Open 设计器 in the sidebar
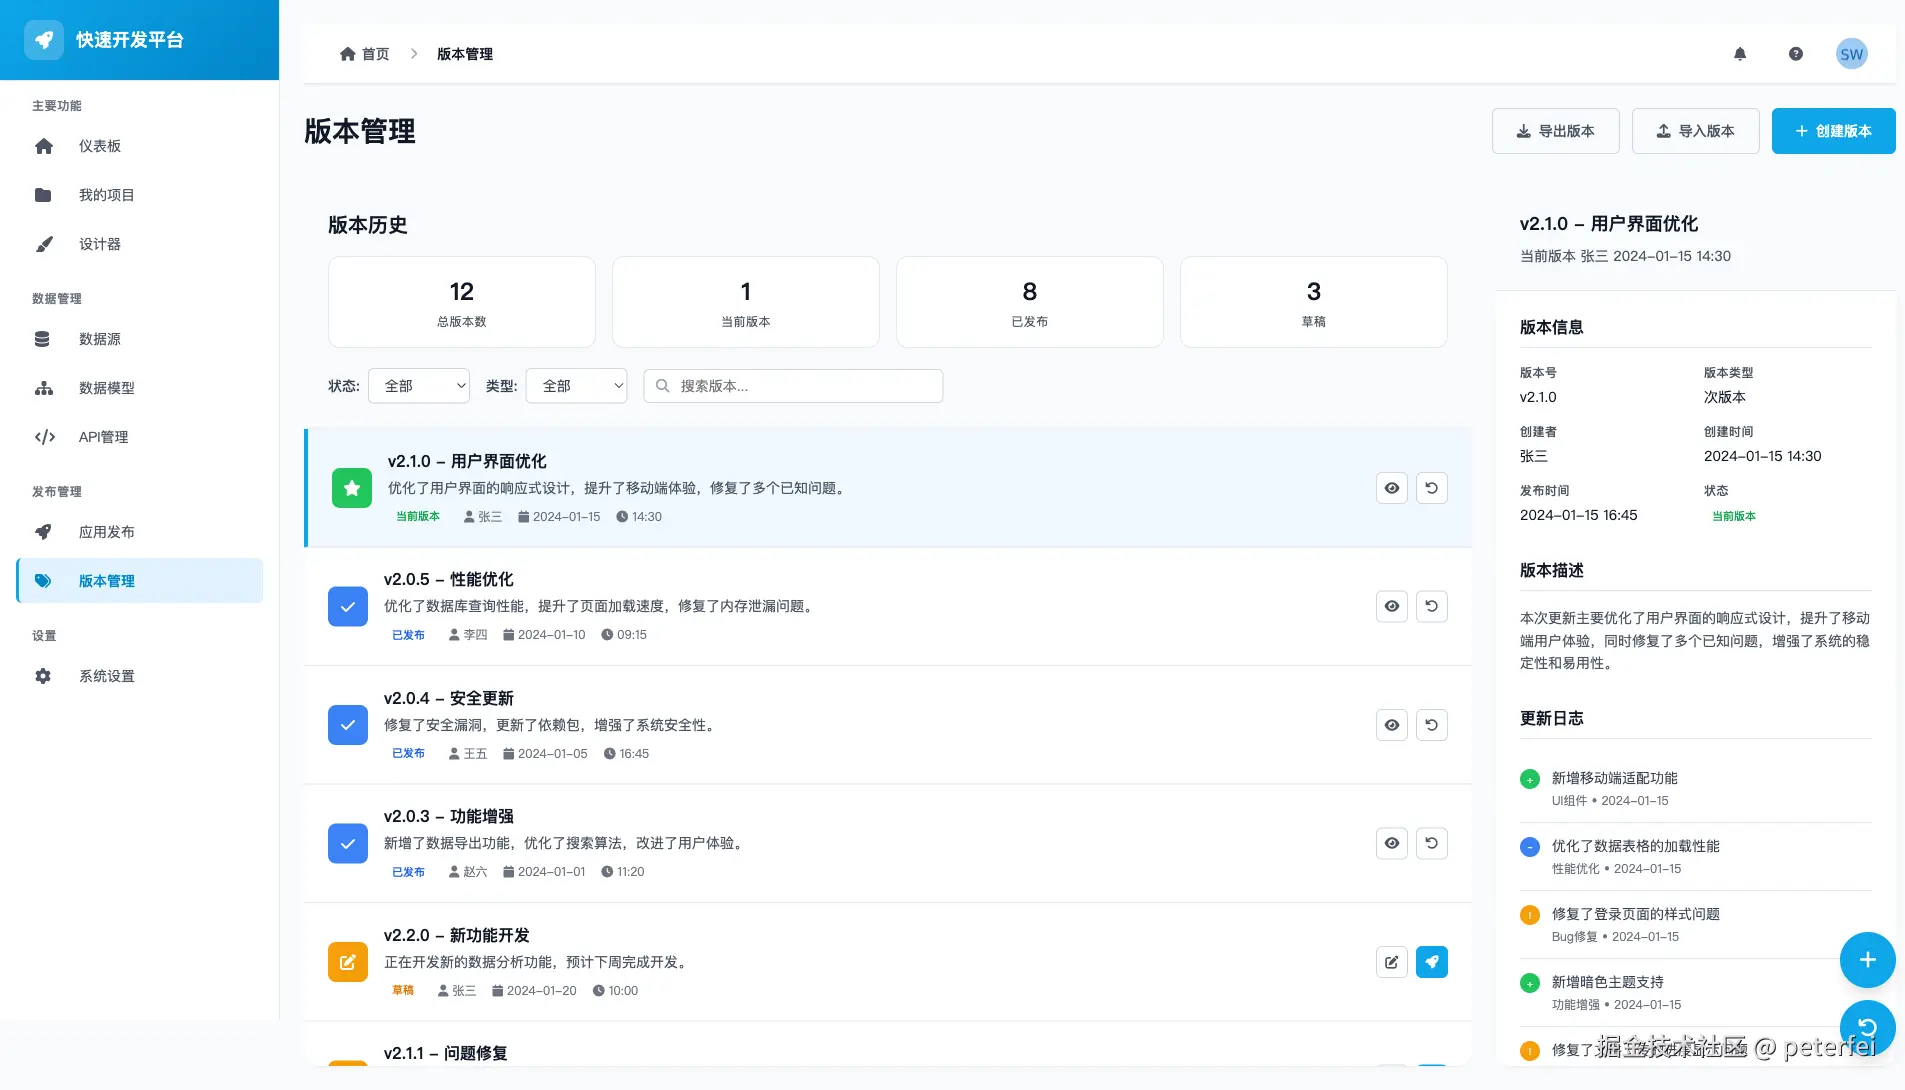The image size is (1905, 1090). coord(140,244)
